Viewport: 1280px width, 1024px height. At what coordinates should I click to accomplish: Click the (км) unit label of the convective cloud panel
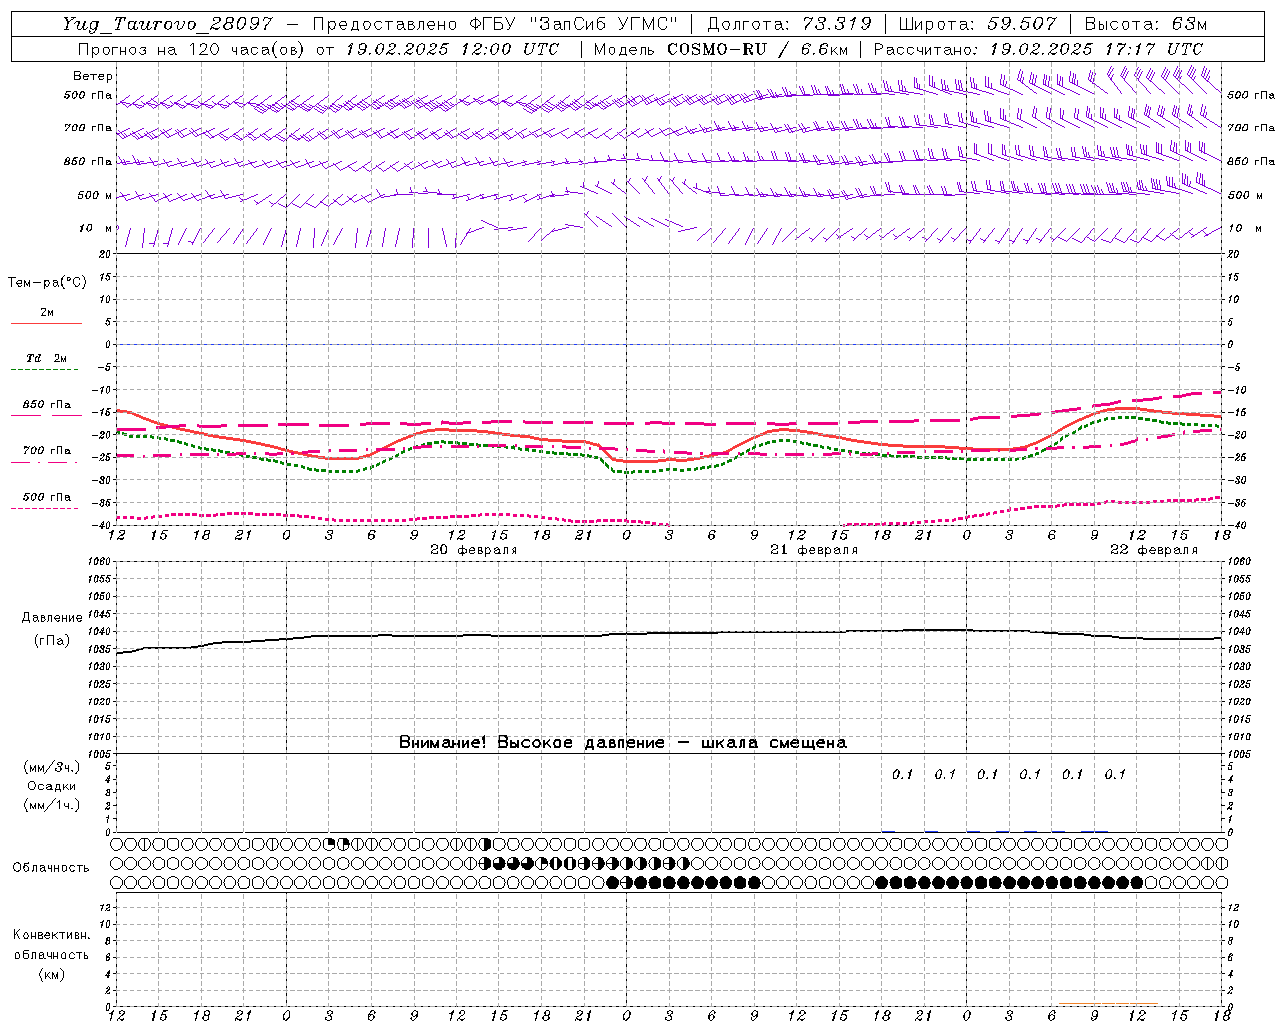pos(51,974)
